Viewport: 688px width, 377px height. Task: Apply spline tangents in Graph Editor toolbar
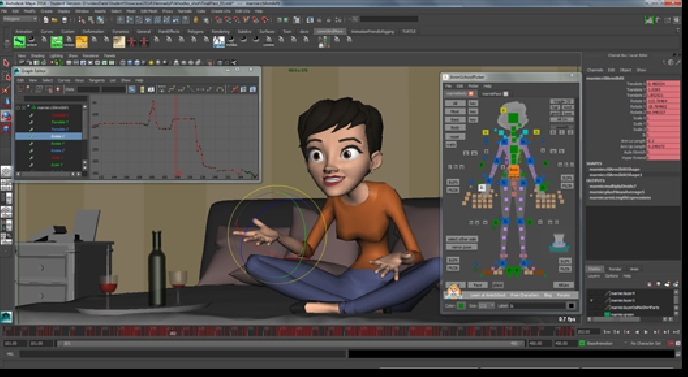pos(172,89)
